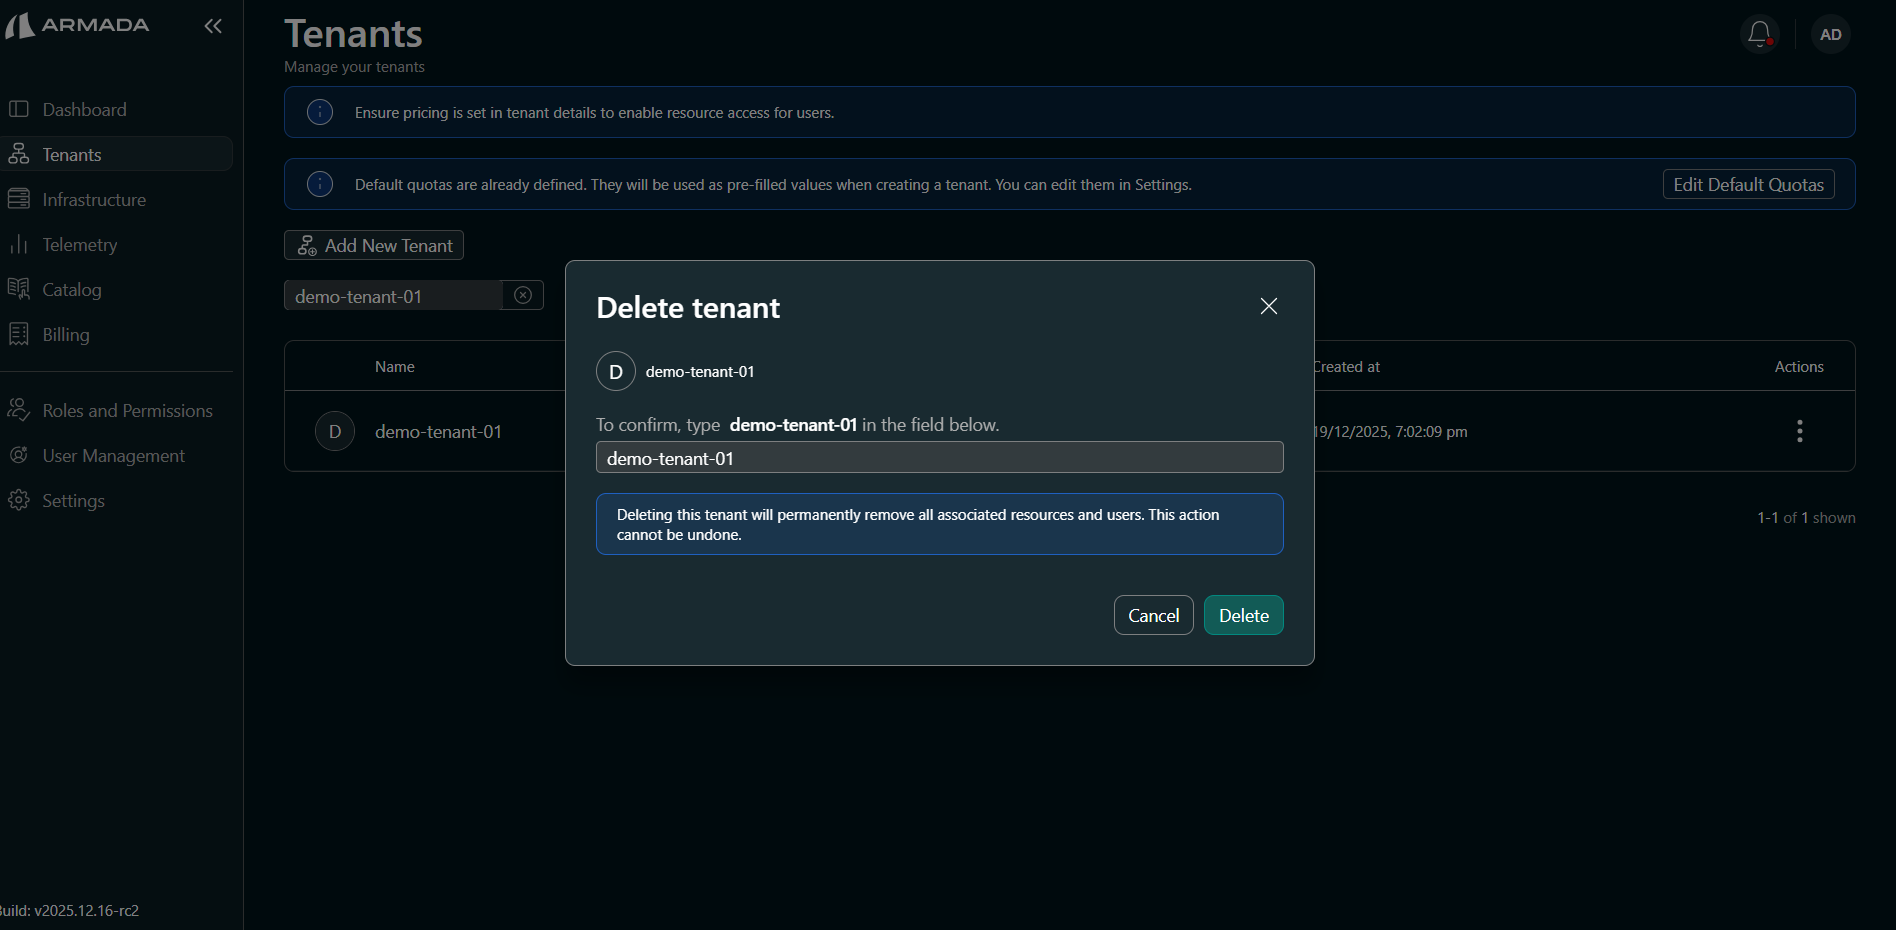Screen dimensions: 1896x930
Task: Click the Telemetry chart icon
Action: pyautogui.click(x=20, y=244)
